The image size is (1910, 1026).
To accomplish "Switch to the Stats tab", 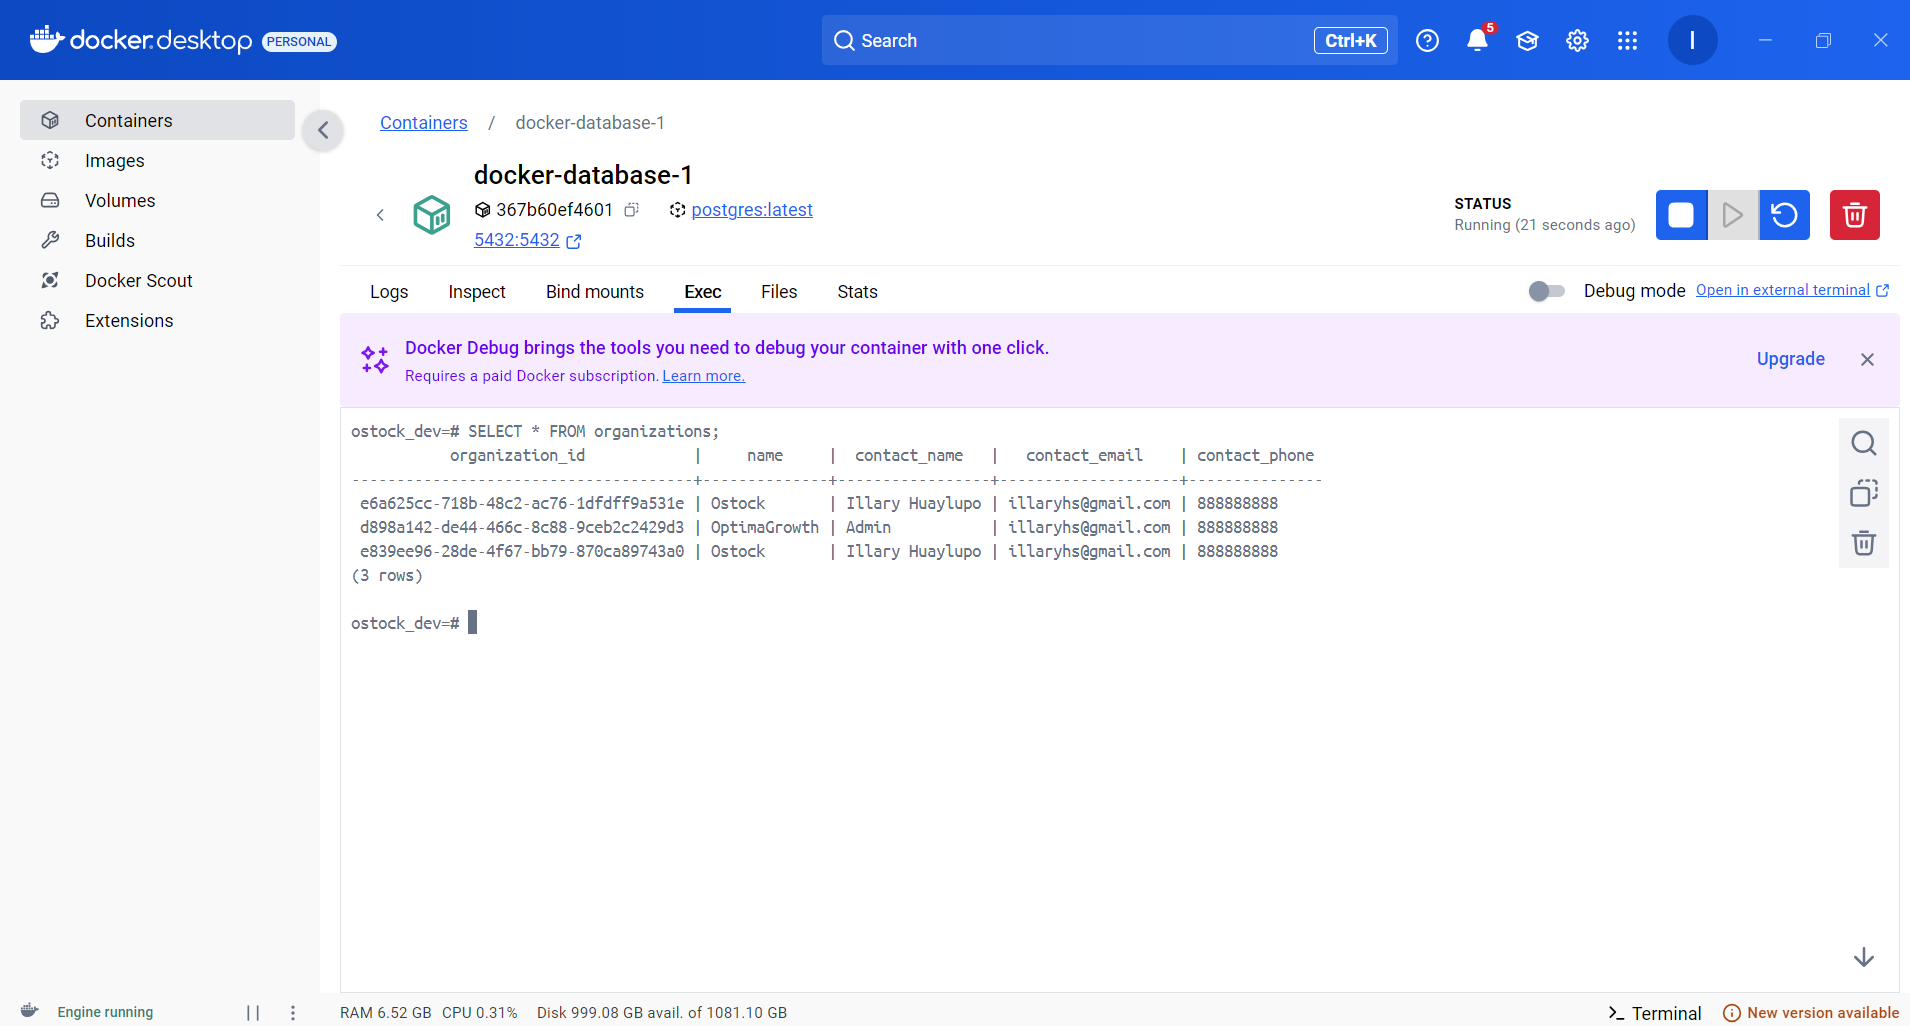I will point(857,292).
